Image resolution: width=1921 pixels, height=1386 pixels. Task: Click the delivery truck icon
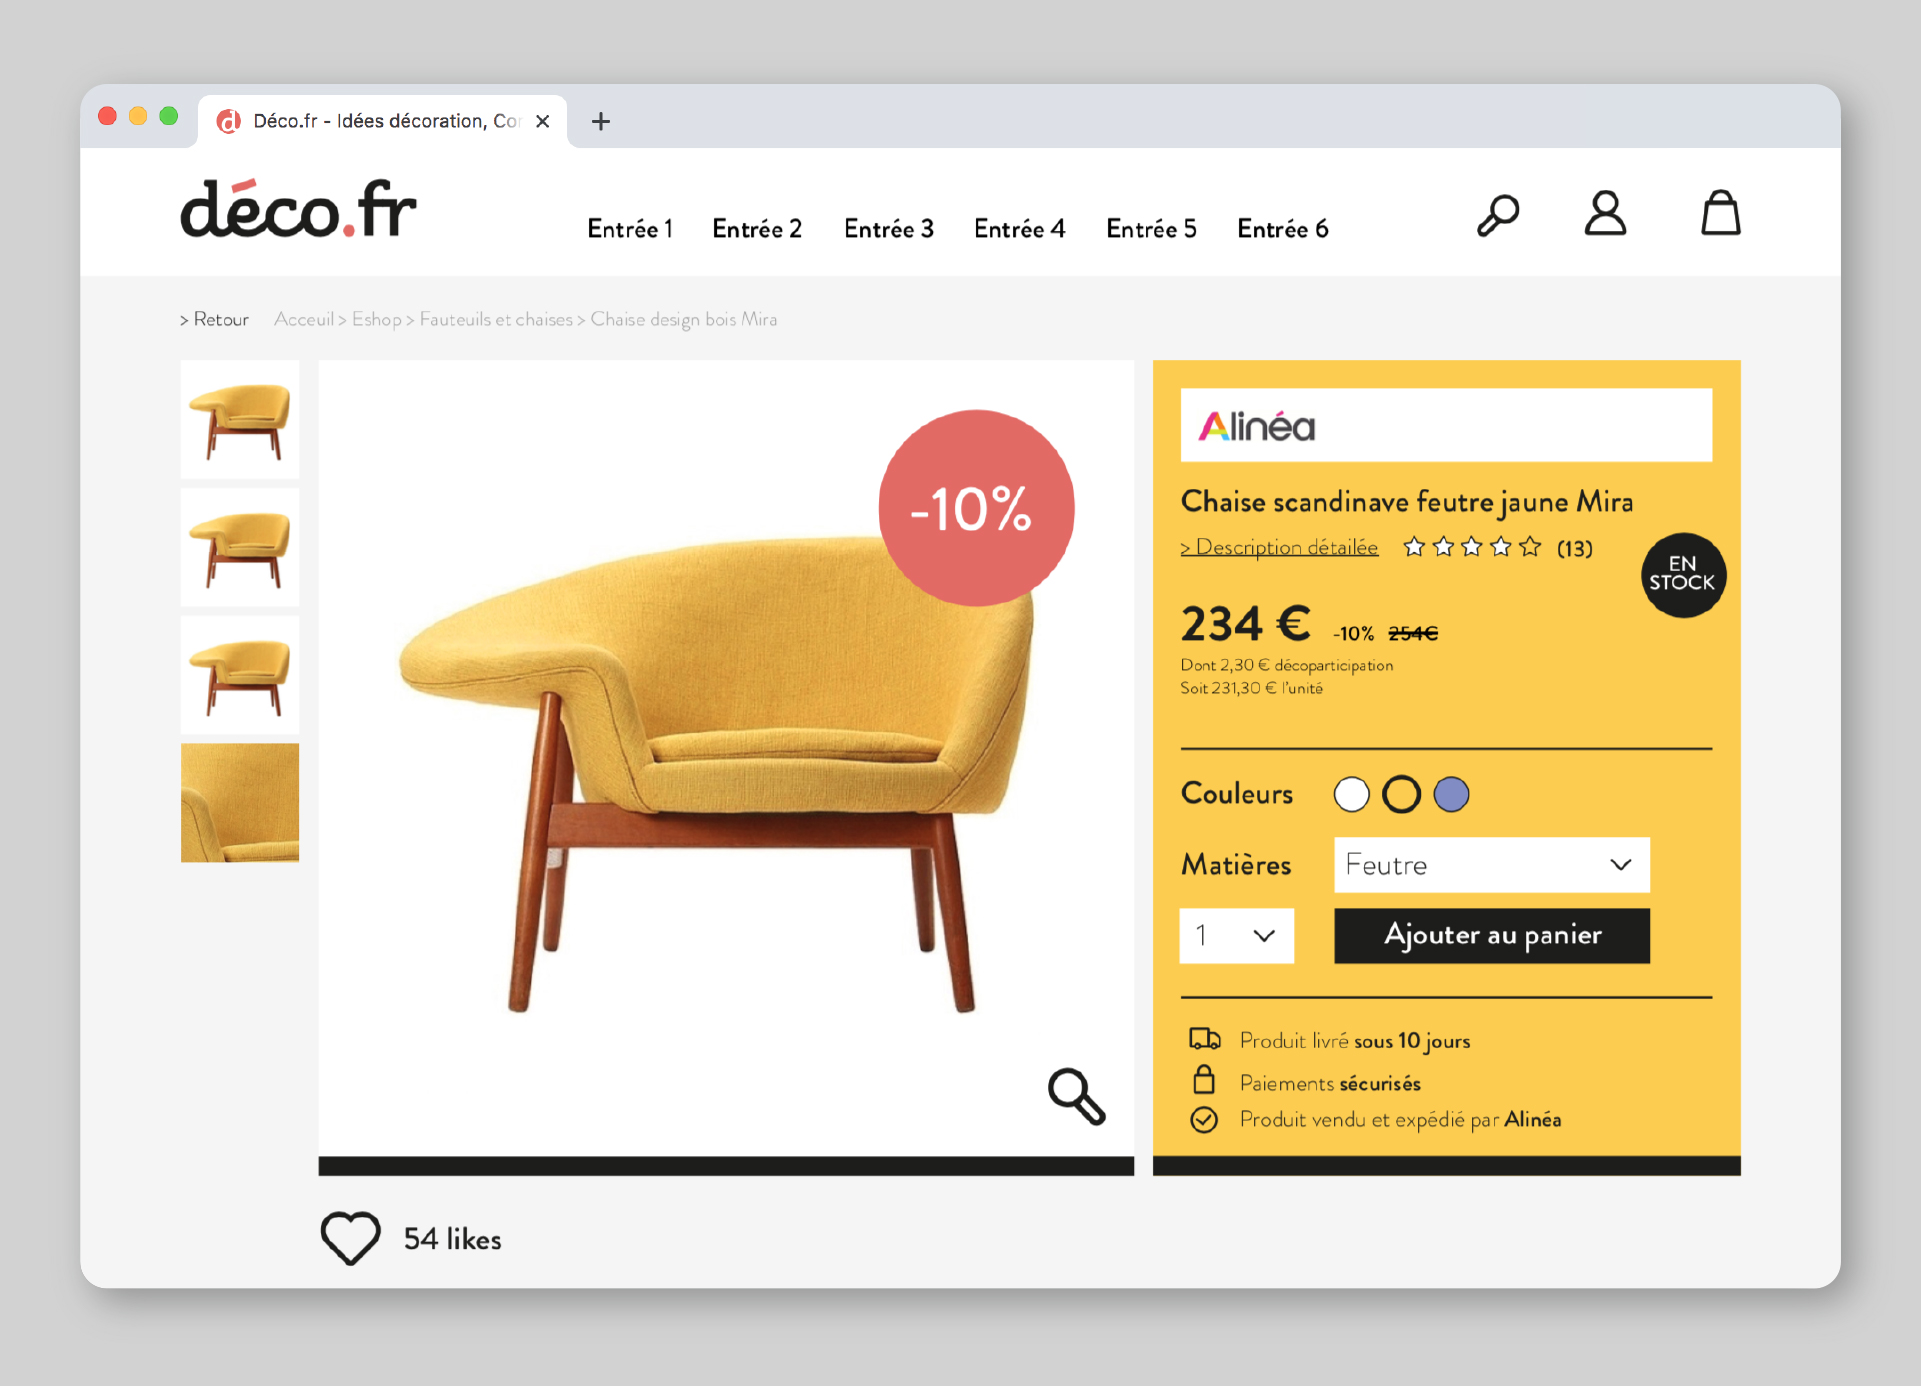click(x=1205, y=1039)
